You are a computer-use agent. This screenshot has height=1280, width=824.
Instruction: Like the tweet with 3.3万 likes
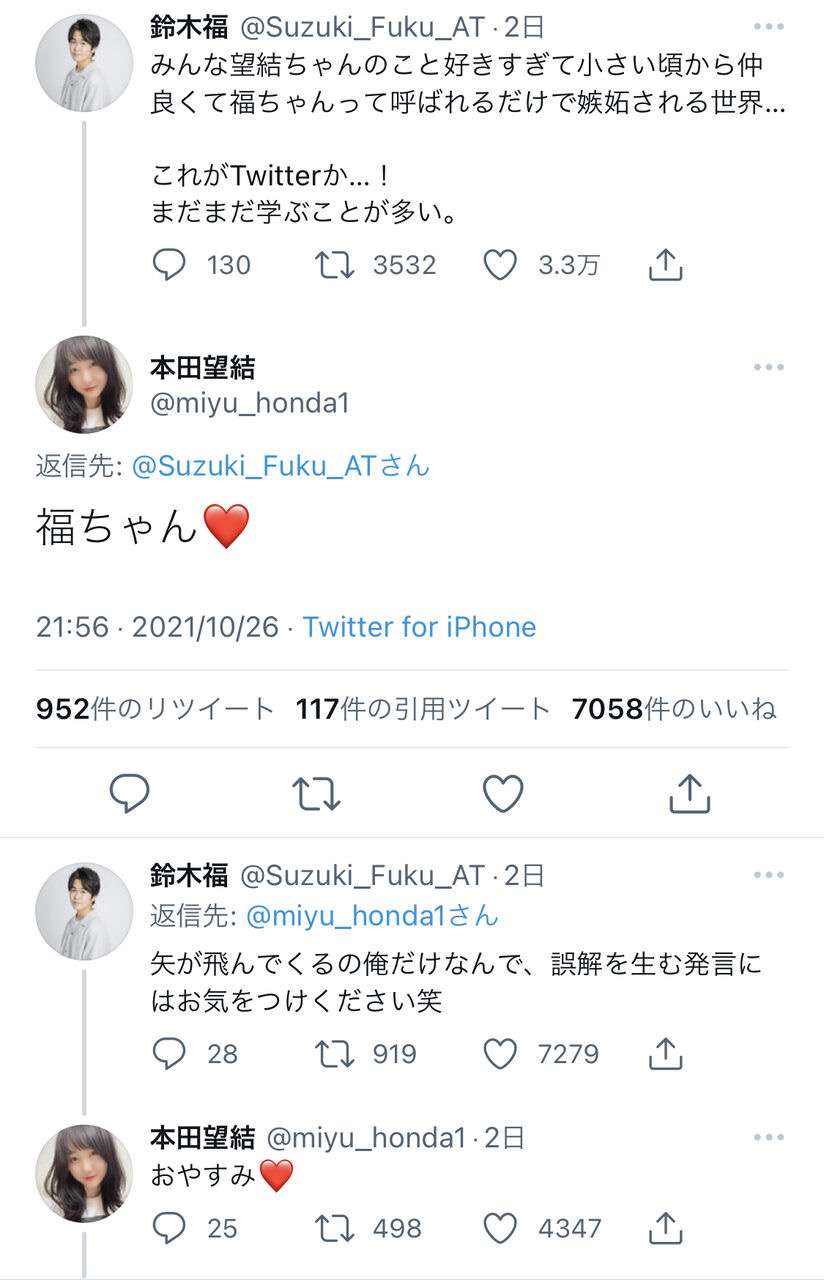click(x=500, y=265)
